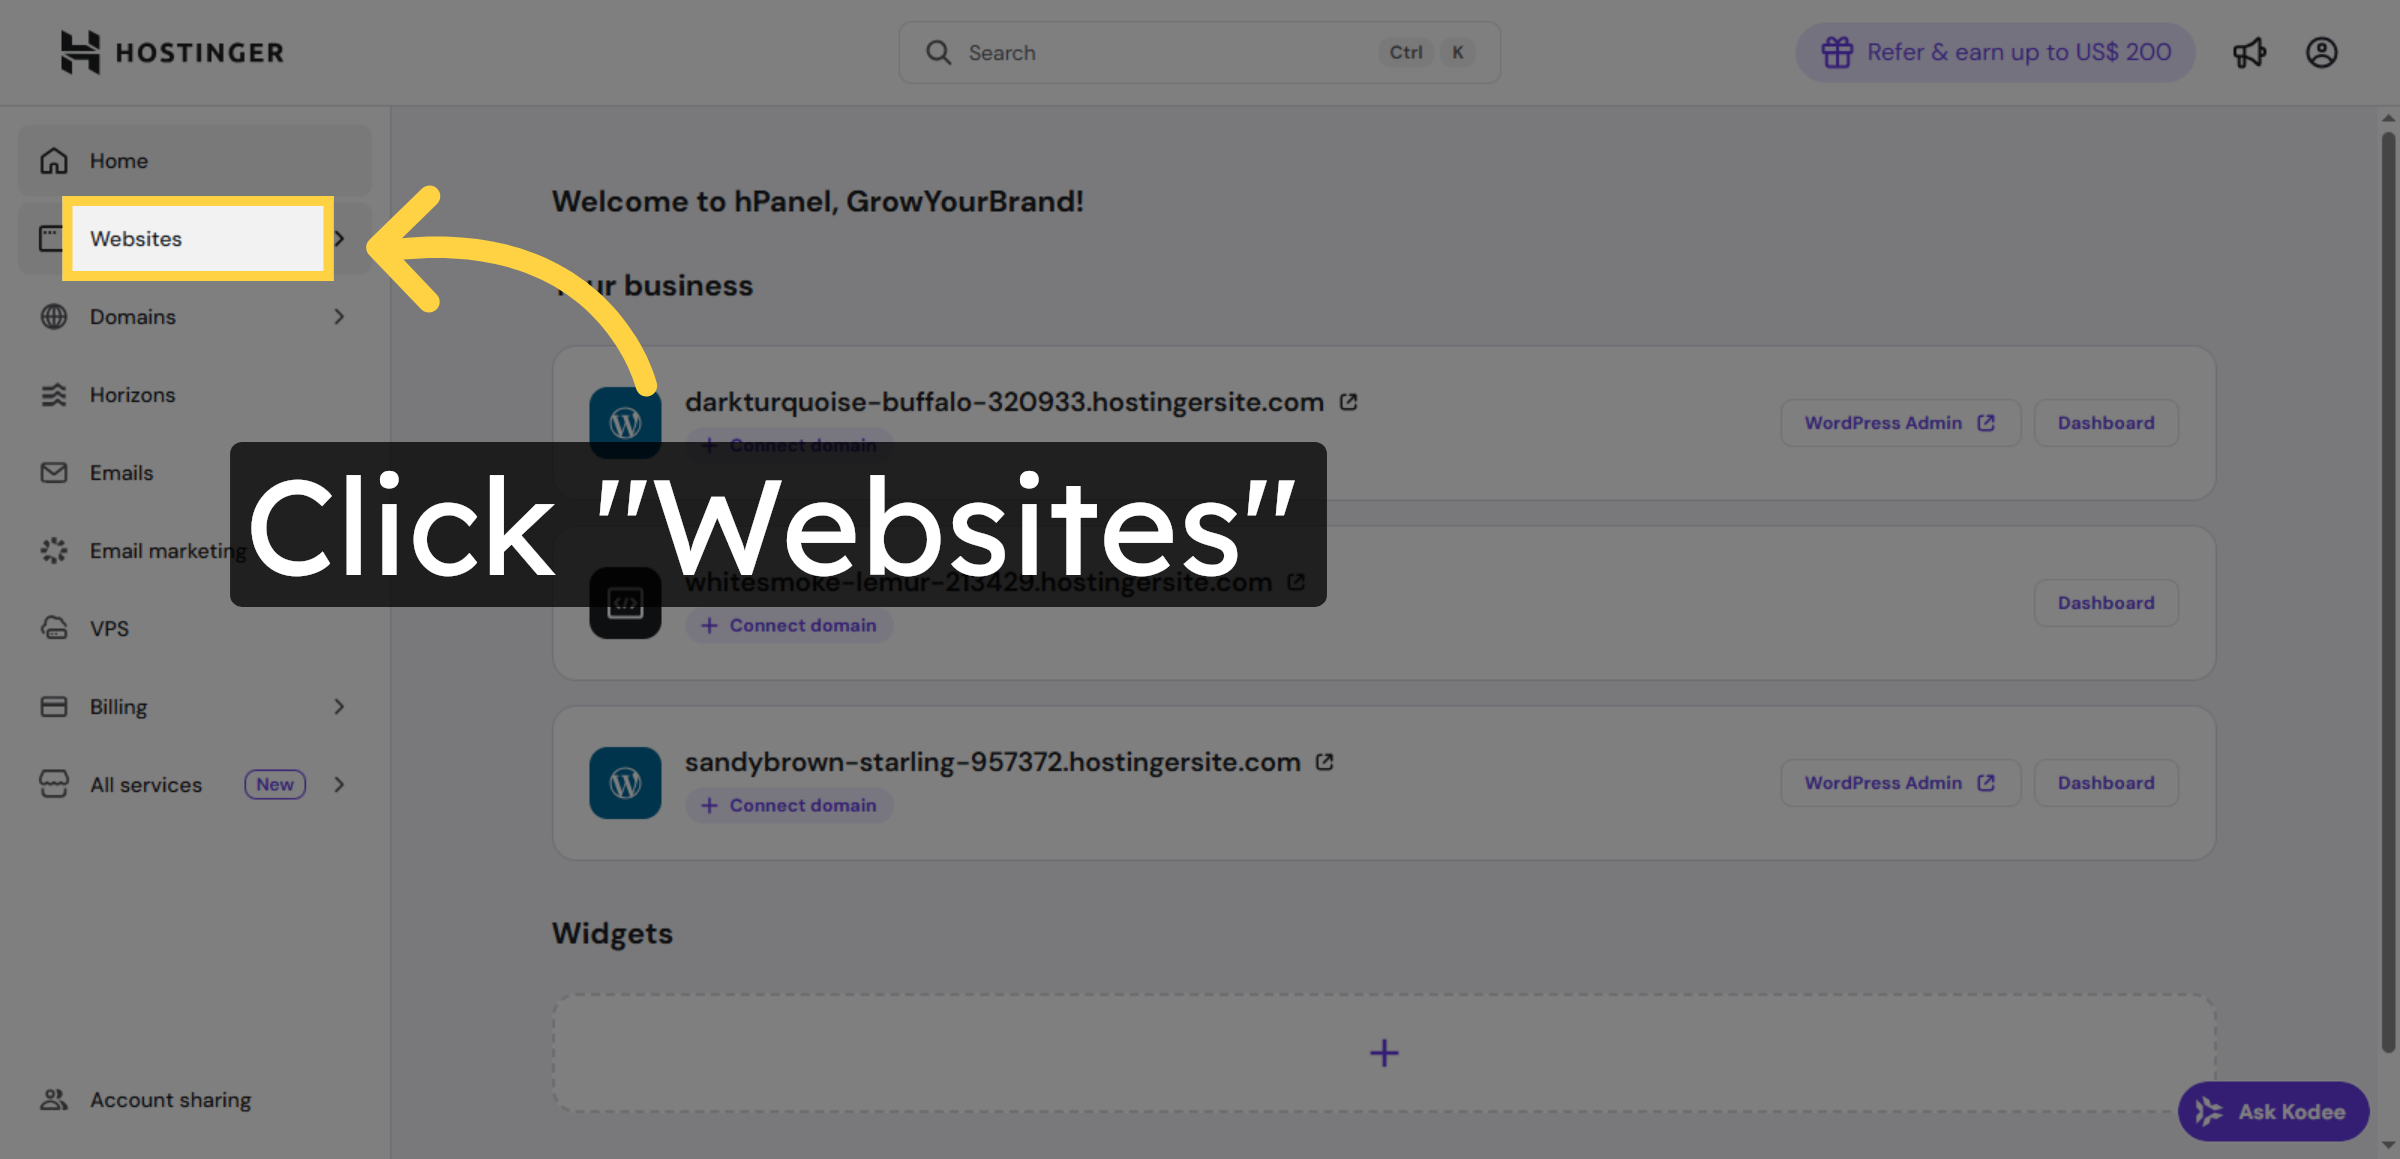The height and width of the screenshot is (1159, 2400).
Task: Open the account profile icon
Action: click(x=2322, y=52)
